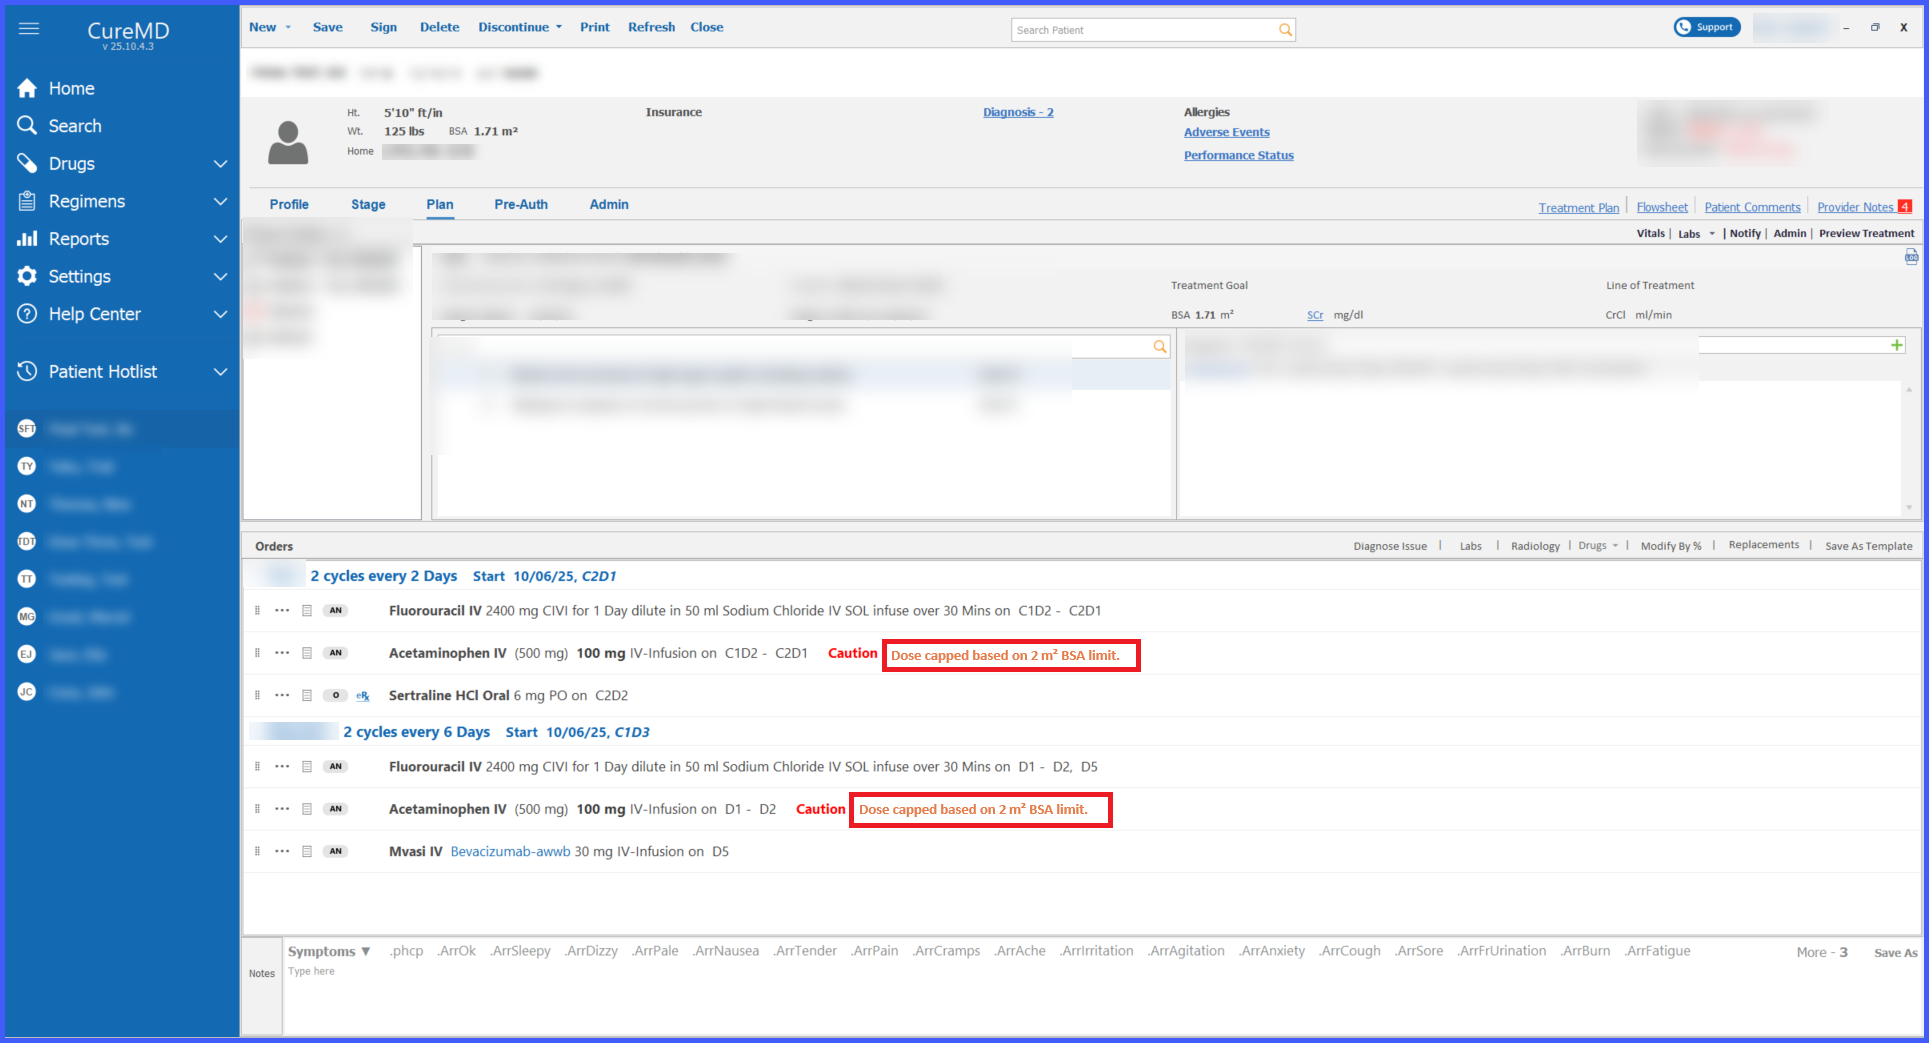The image size is (1929, 1043).
Task: Open the Adverse Events link
Action: (x=1226, y=132)
